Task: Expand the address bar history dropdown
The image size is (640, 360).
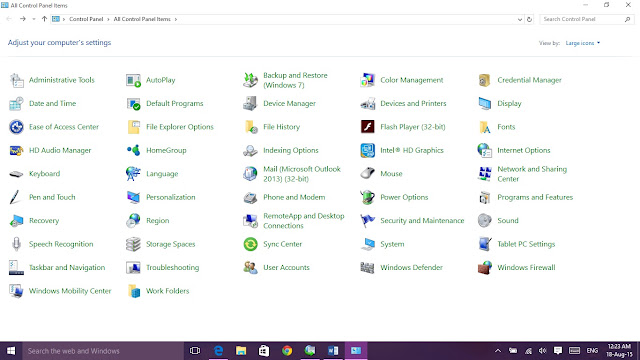Action: click(x=520, y=19)
